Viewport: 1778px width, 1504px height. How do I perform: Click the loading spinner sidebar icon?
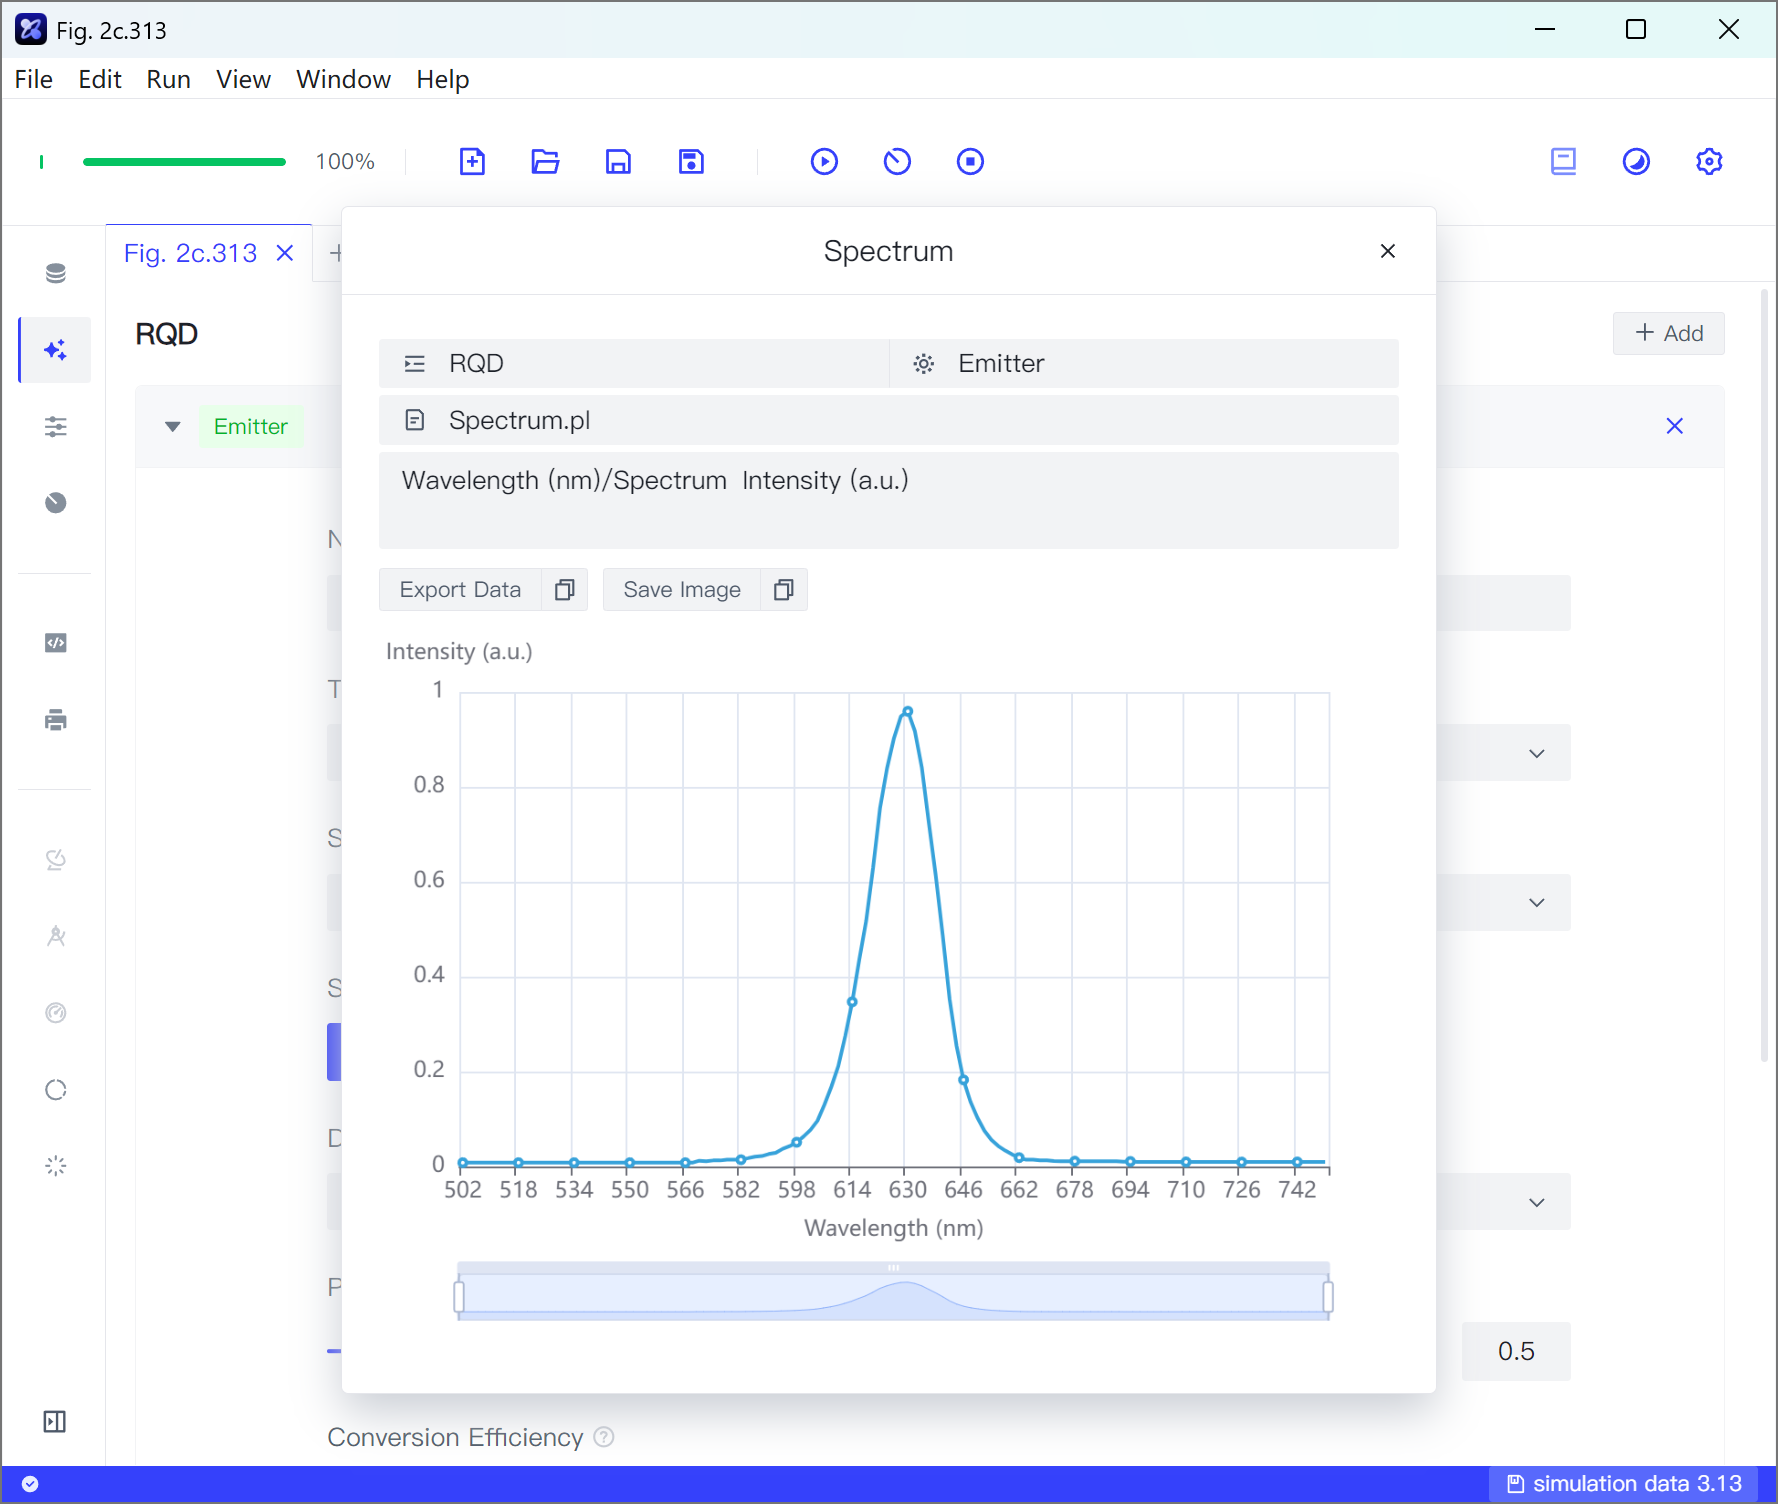[x=56, y=1166]
